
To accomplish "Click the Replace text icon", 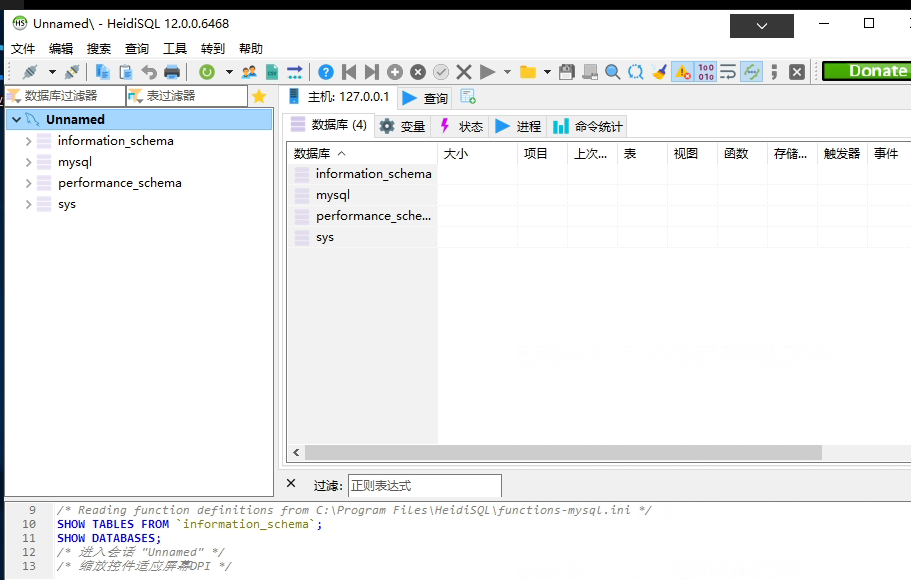I will [636, 72].
